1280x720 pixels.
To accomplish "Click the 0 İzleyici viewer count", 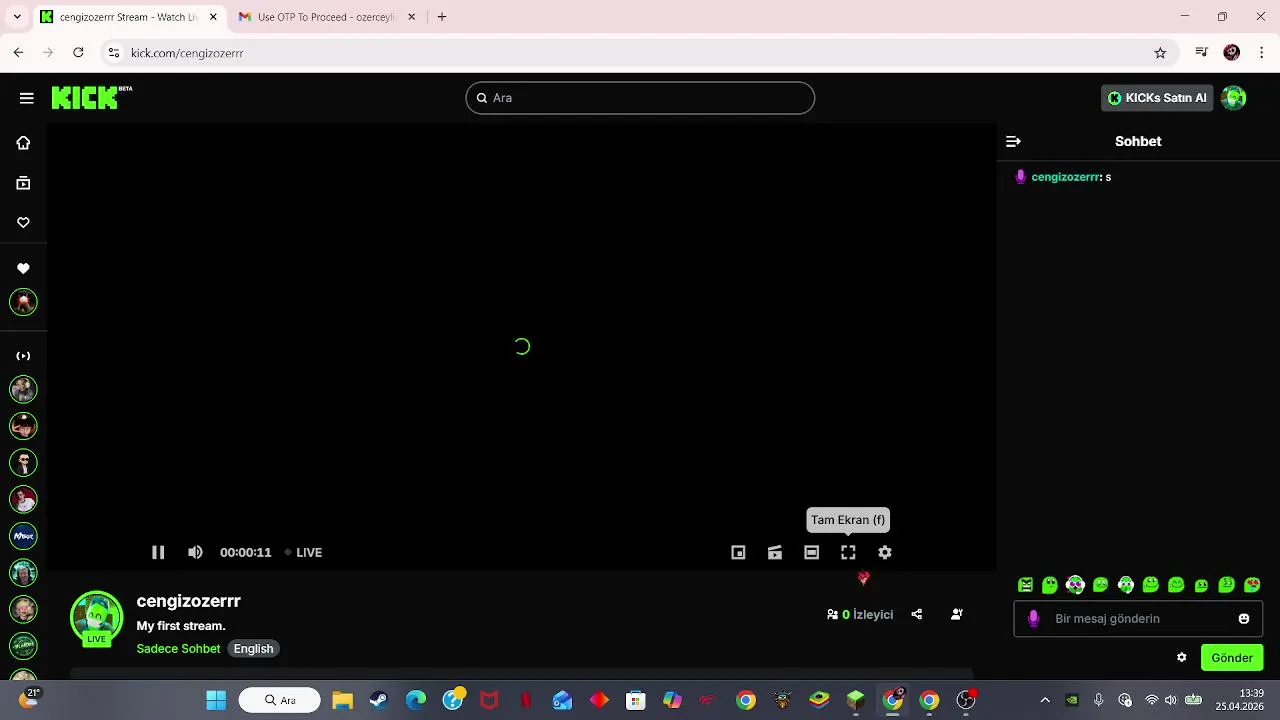I will 860,615.
